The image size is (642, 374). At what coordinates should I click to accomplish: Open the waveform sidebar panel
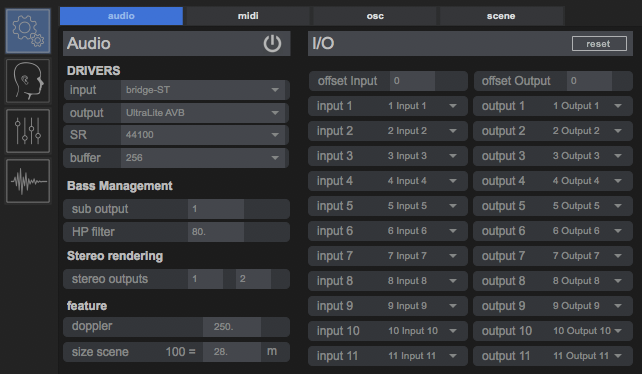click(28, 181)
